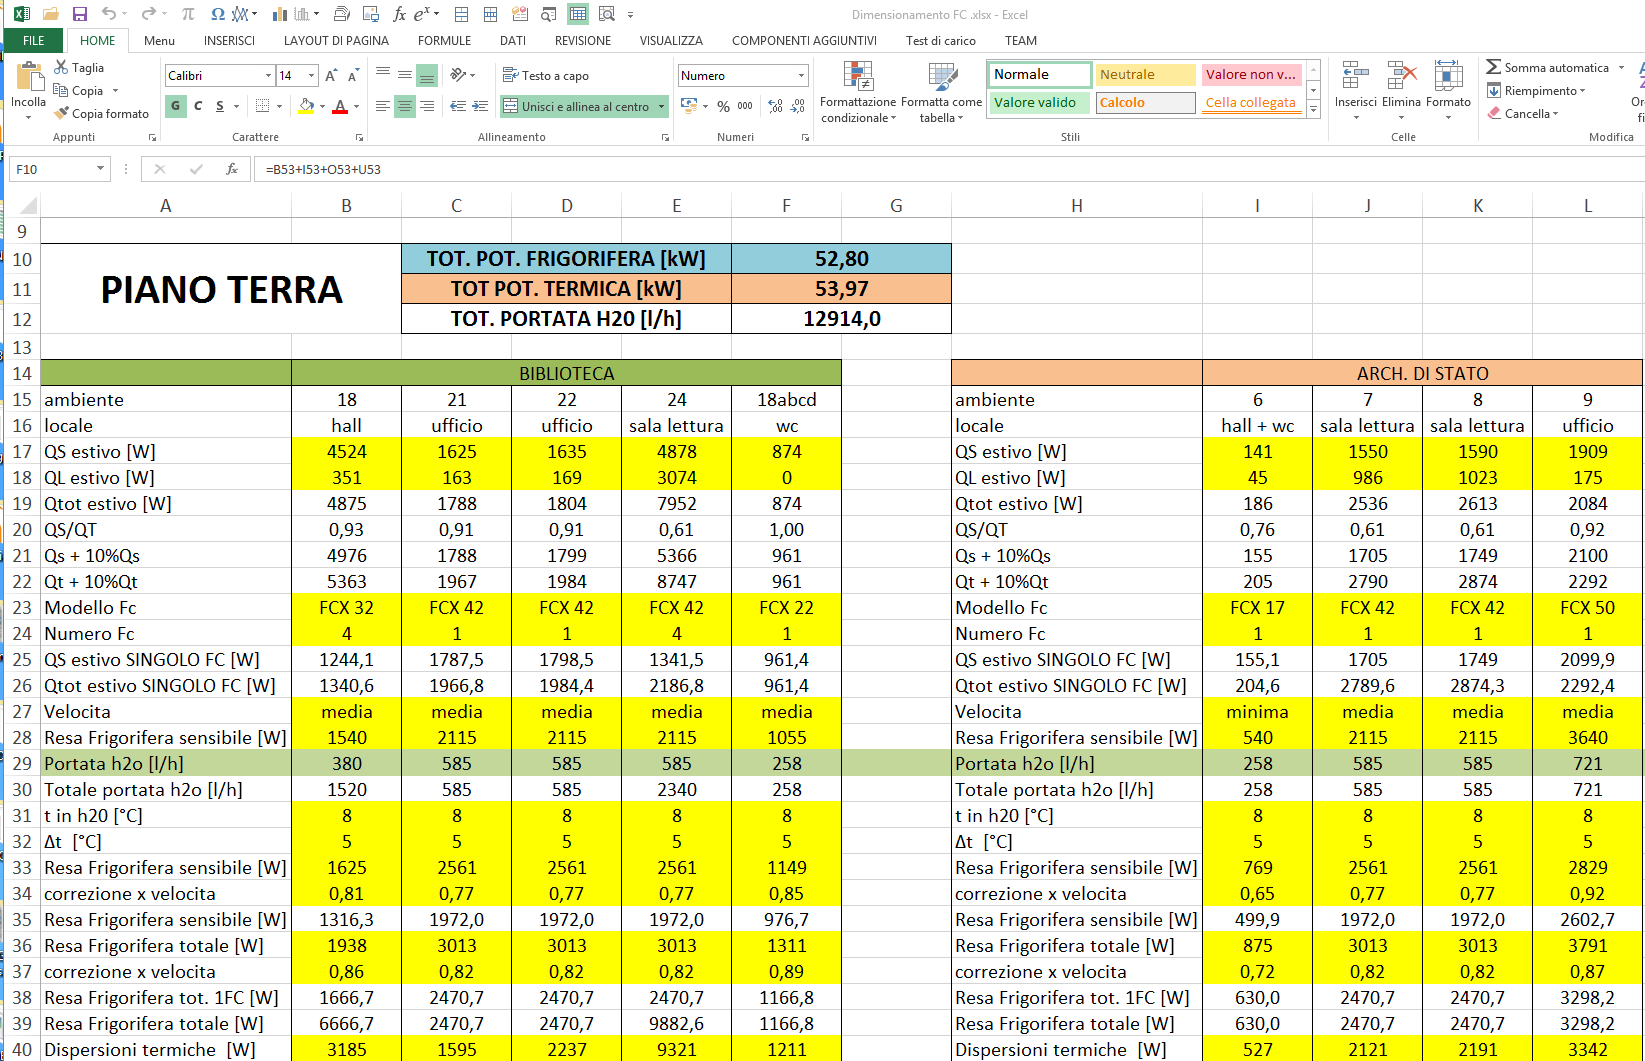Increase the cell indent
Screen dimensions: 1645x1061
(x=480, y=106)
